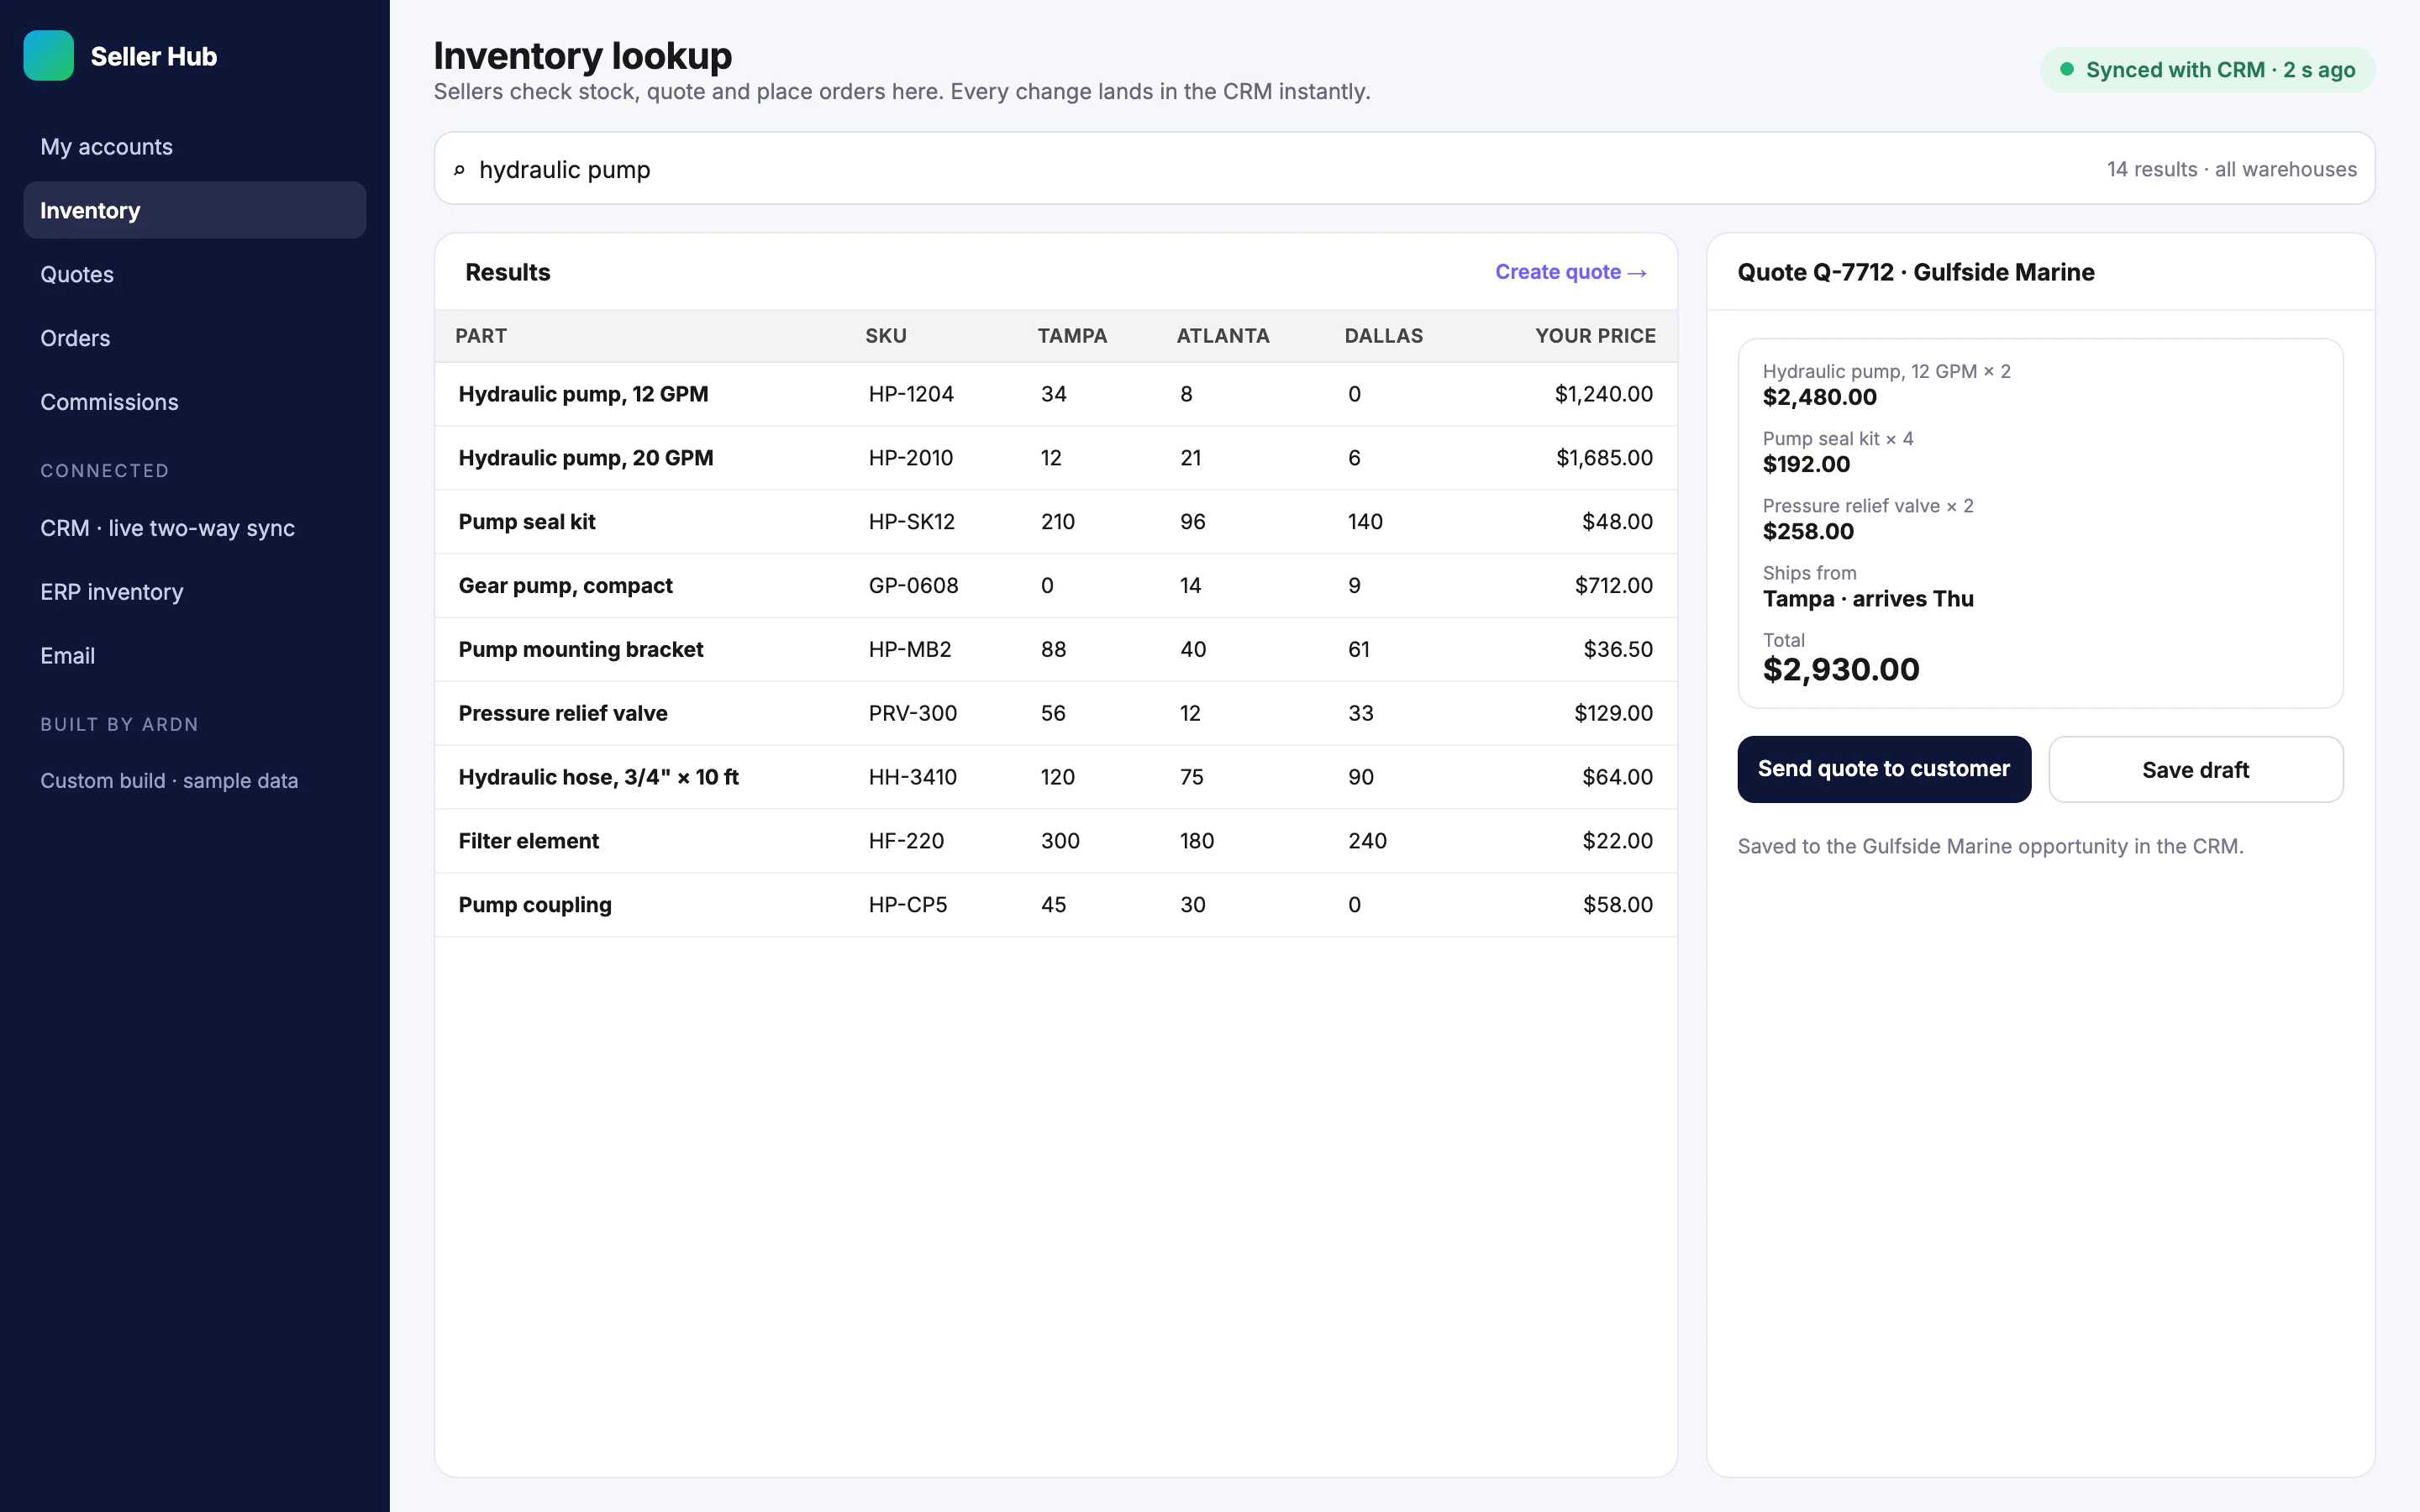This screenshot has height=1512, width=2420.
Task: Click the 14 results · all warehouses text
Action: (x=2232, y=169)
